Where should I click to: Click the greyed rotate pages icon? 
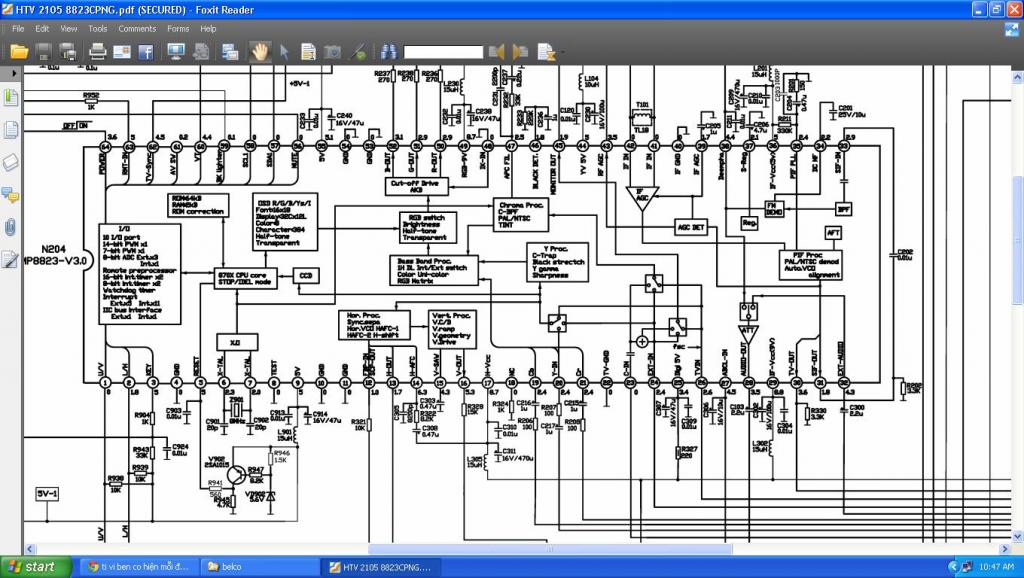click(200, 52)
